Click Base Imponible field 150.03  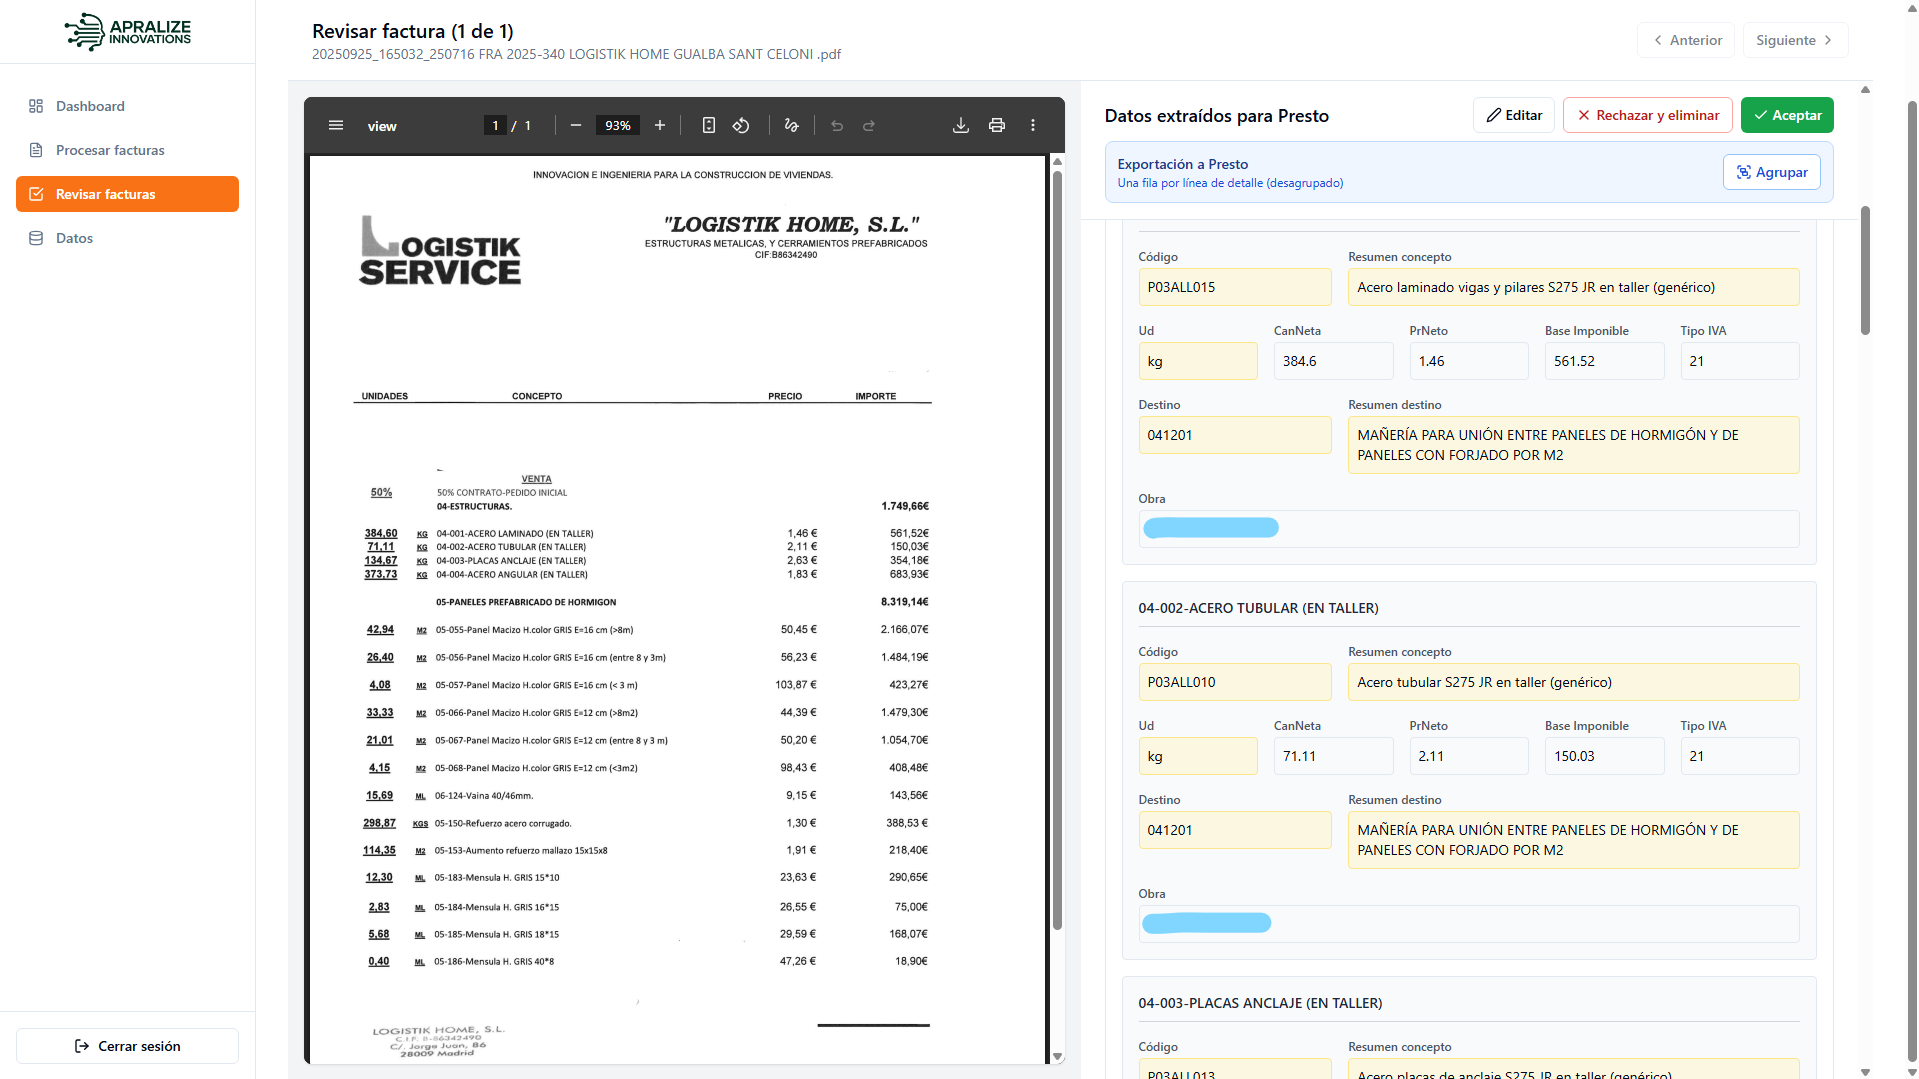click(x=1604, y=756)
